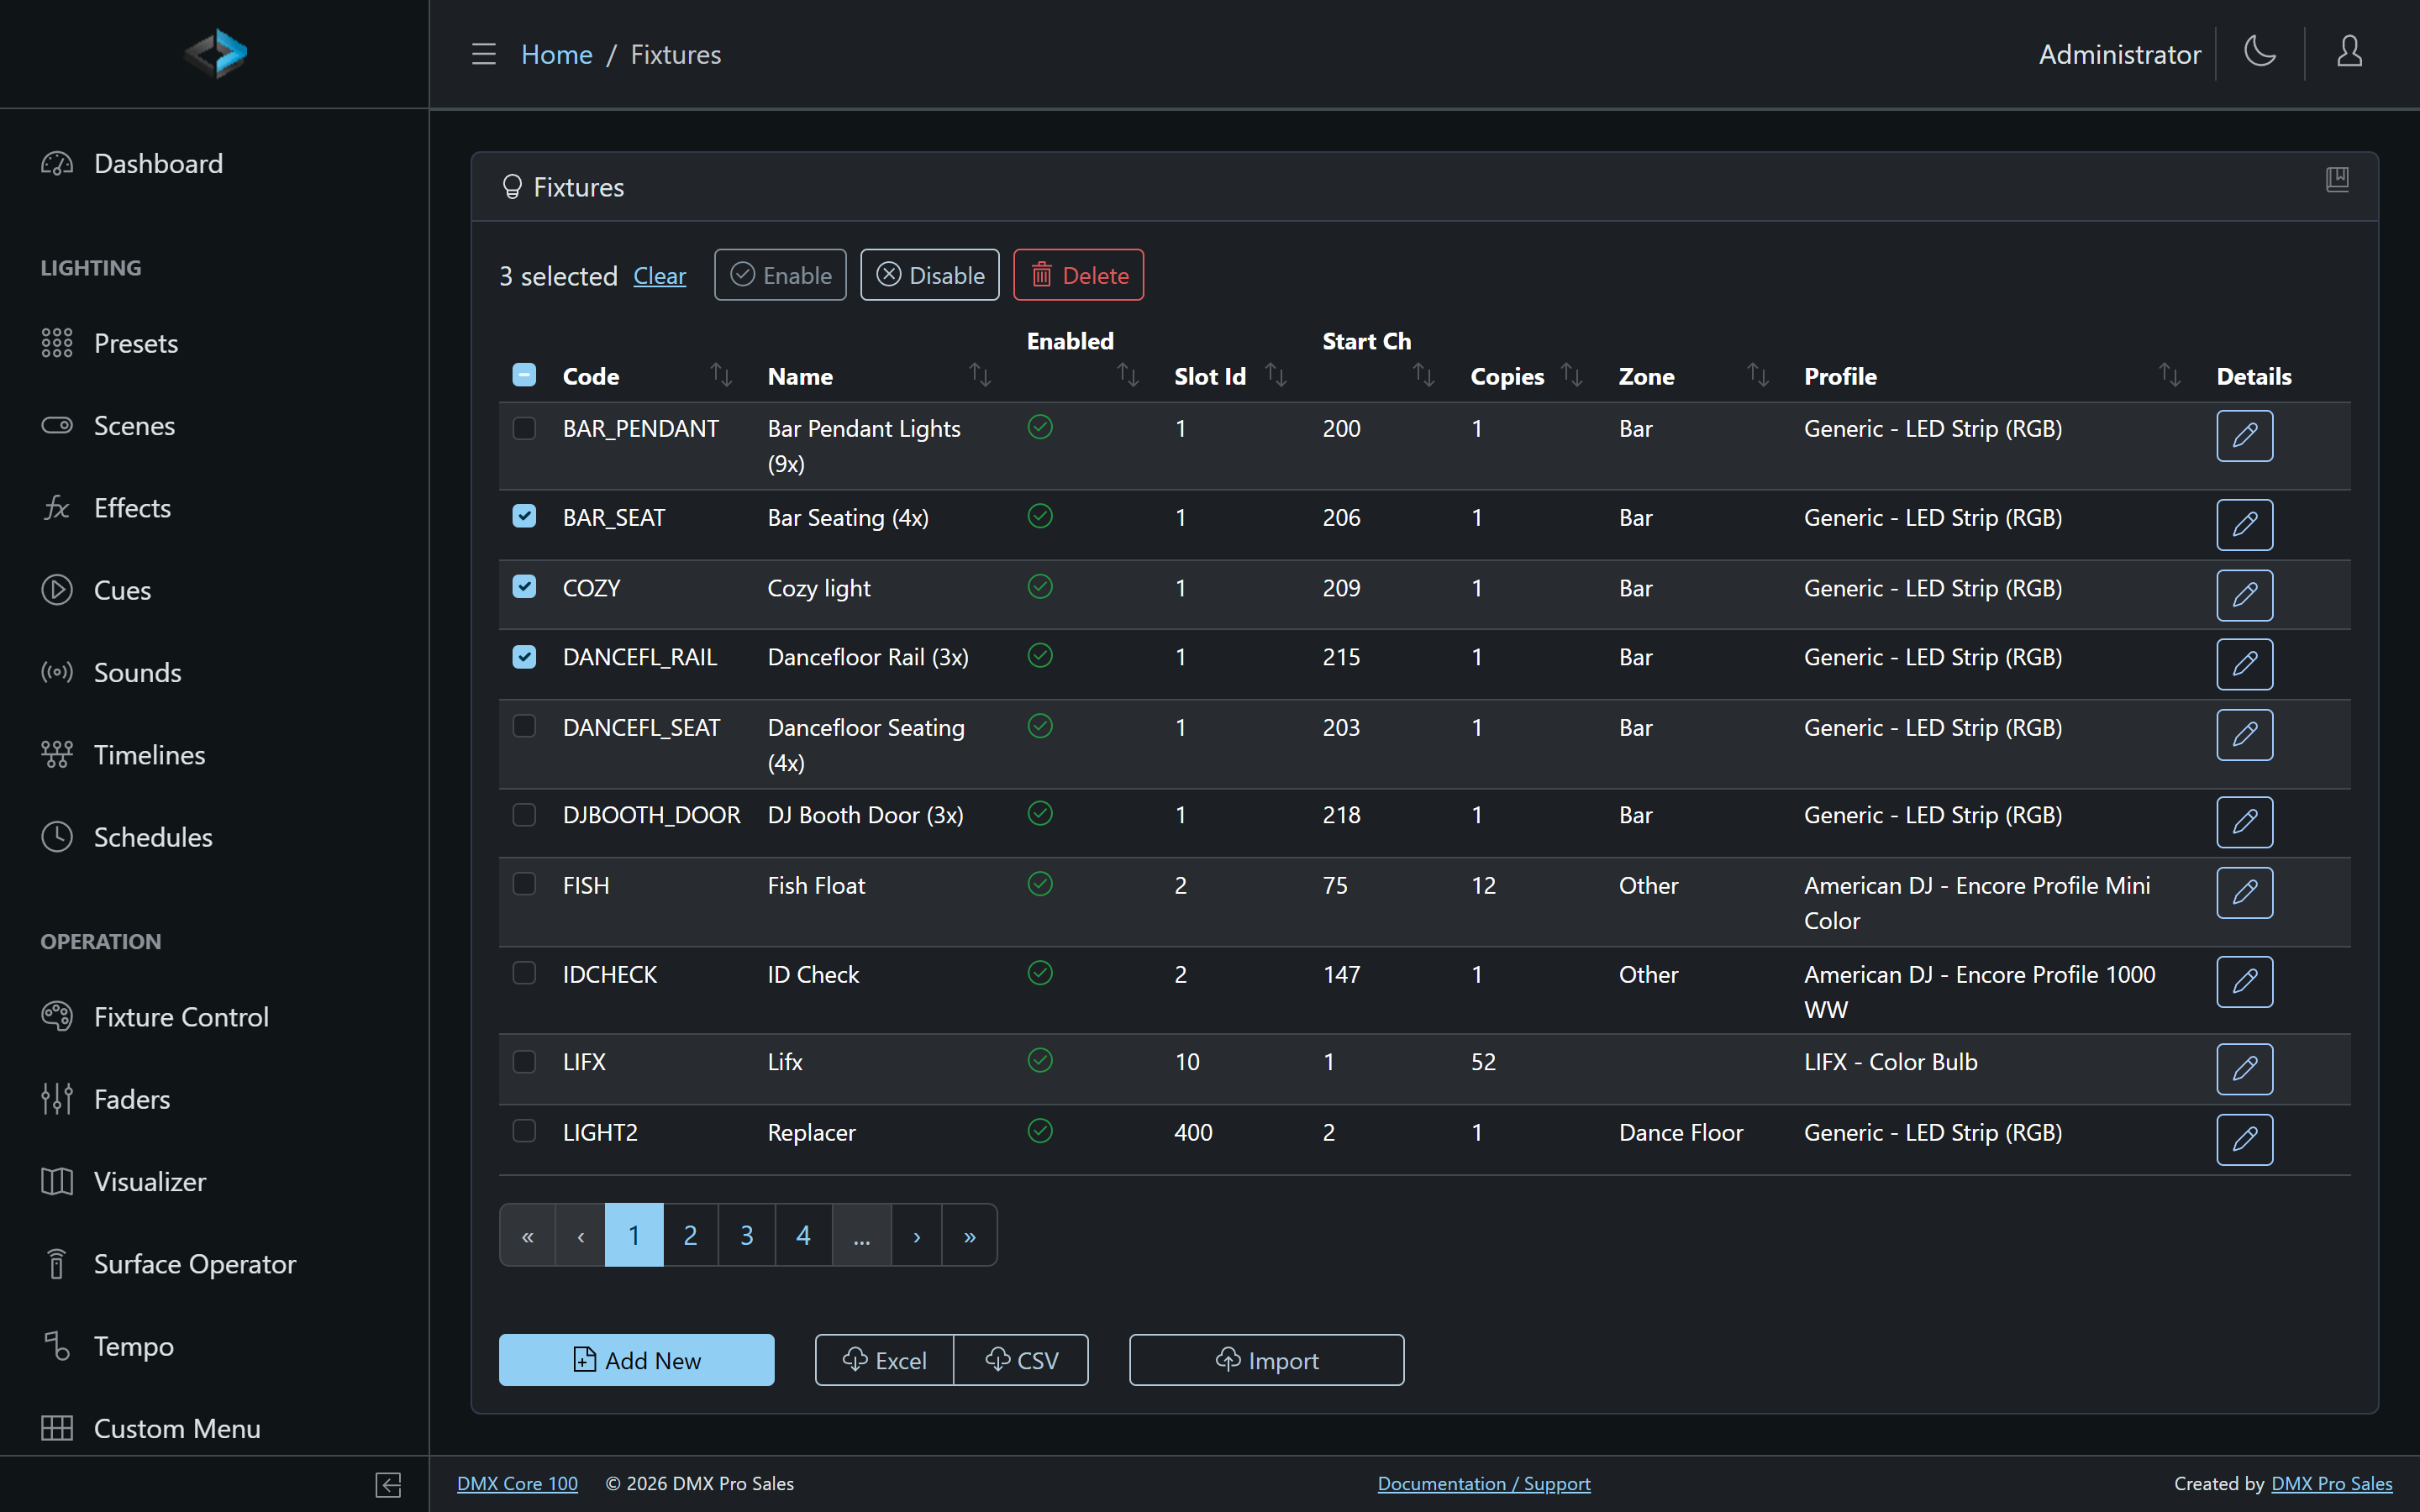Open the user profile icon
This screenshot has width=2420, height=1512.
pos(2349,52)
